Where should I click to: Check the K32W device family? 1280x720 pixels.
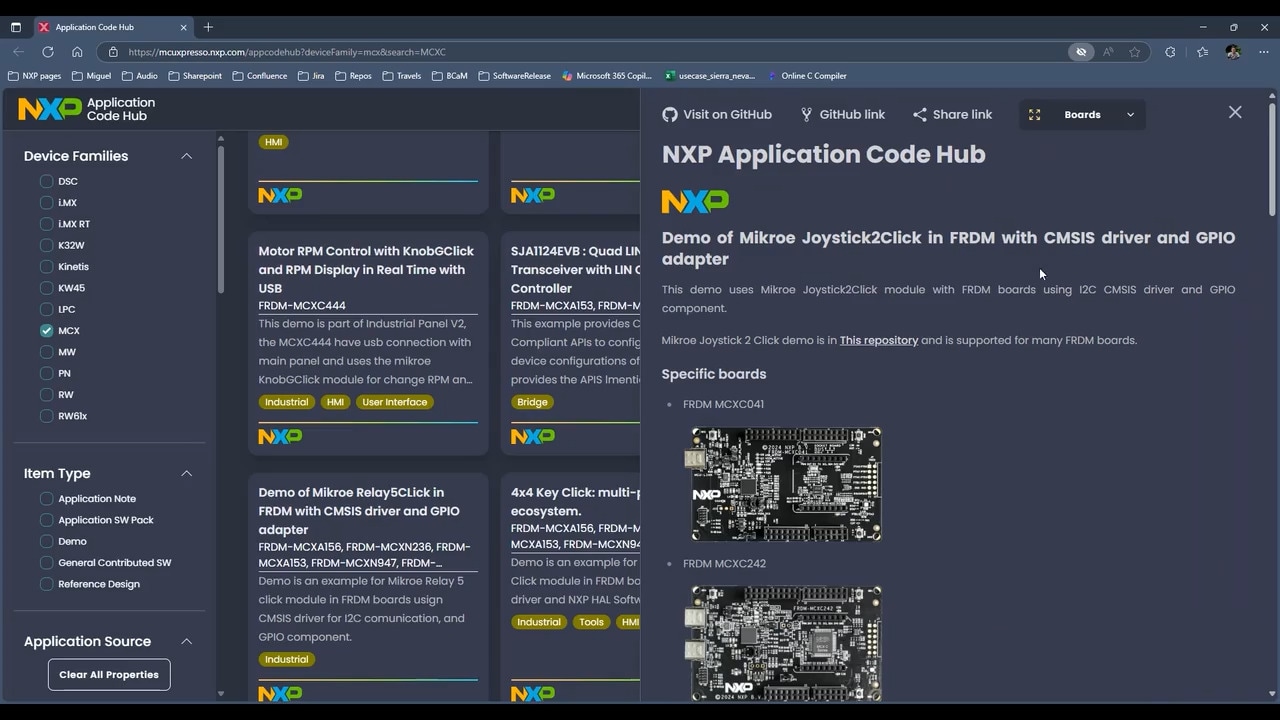(x=46, y=245)
